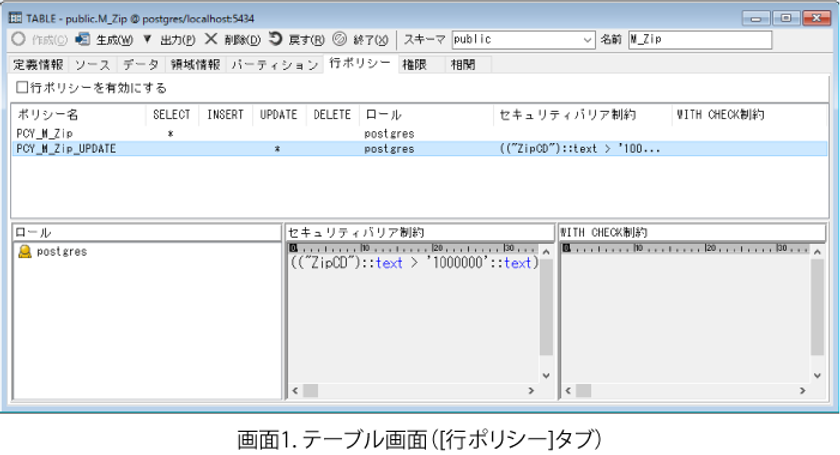Switch to the ソース tab

point(92,65)
